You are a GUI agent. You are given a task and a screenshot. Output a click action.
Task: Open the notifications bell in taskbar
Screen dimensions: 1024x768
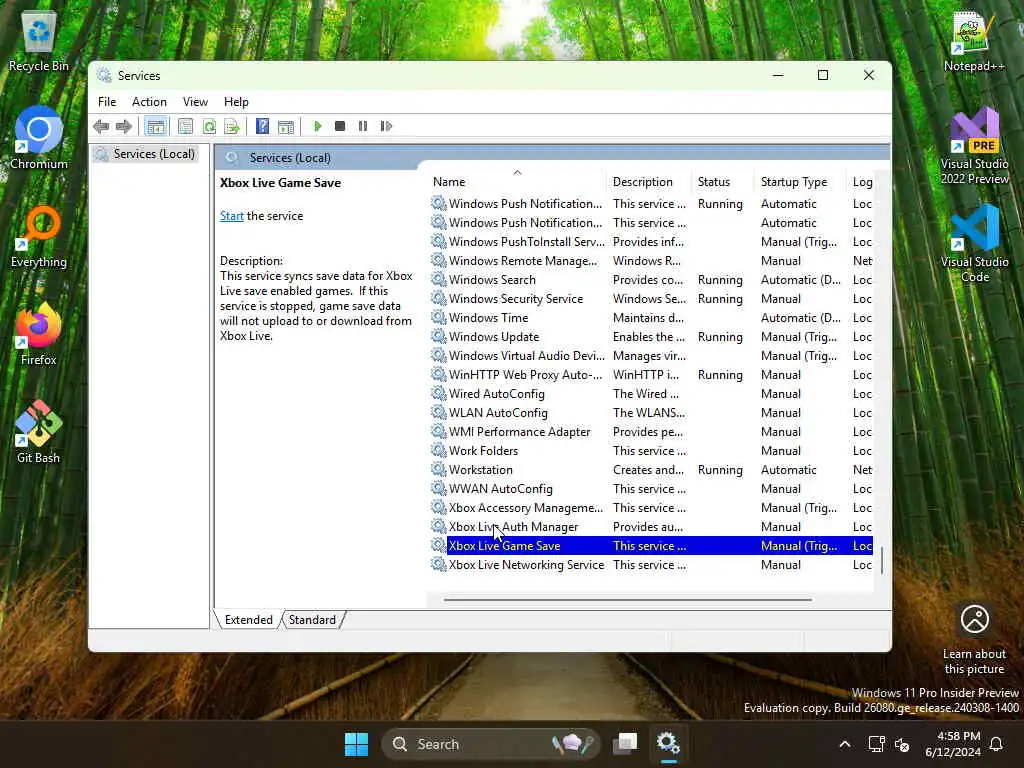[996, 744]
